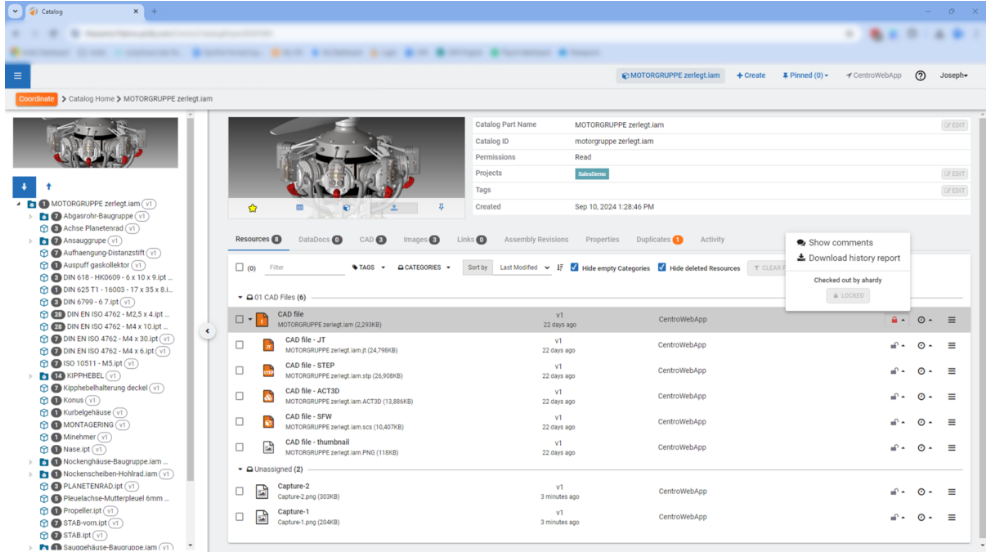Click the Coordinate button in the breadcrumb

click(37, 99)
